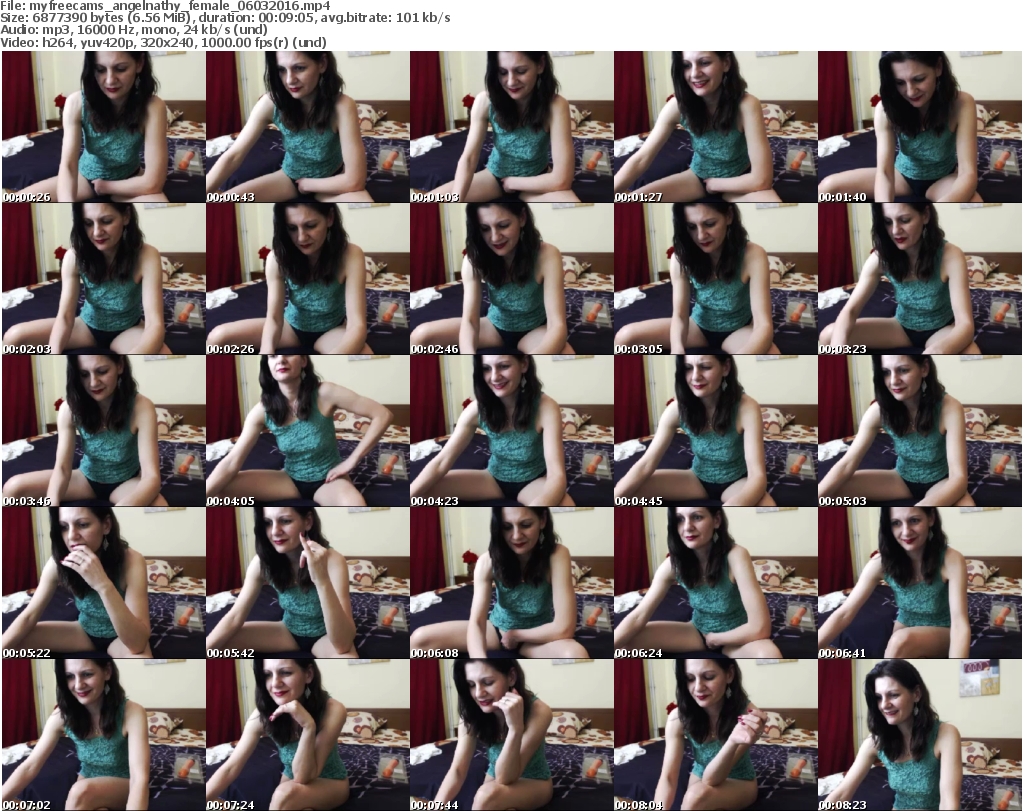Click the final thumbnail at 00:08:23

920,735
